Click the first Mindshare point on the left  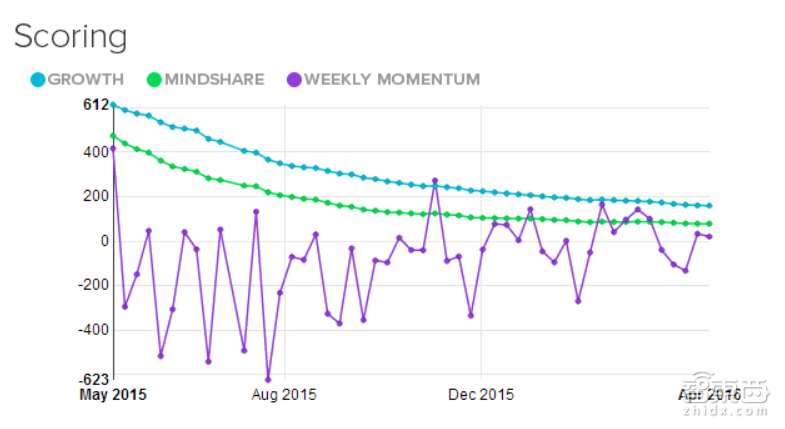[113, 136]
